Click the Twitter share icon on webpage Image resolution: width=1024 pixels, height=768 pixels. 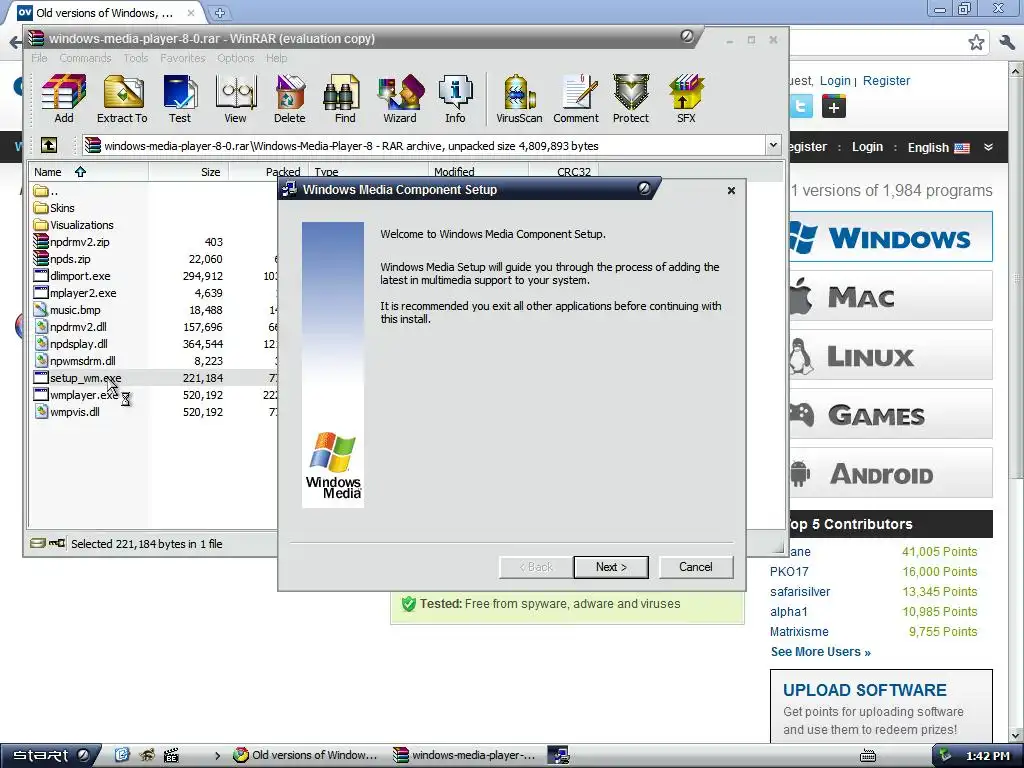click(x=801, y=106)
